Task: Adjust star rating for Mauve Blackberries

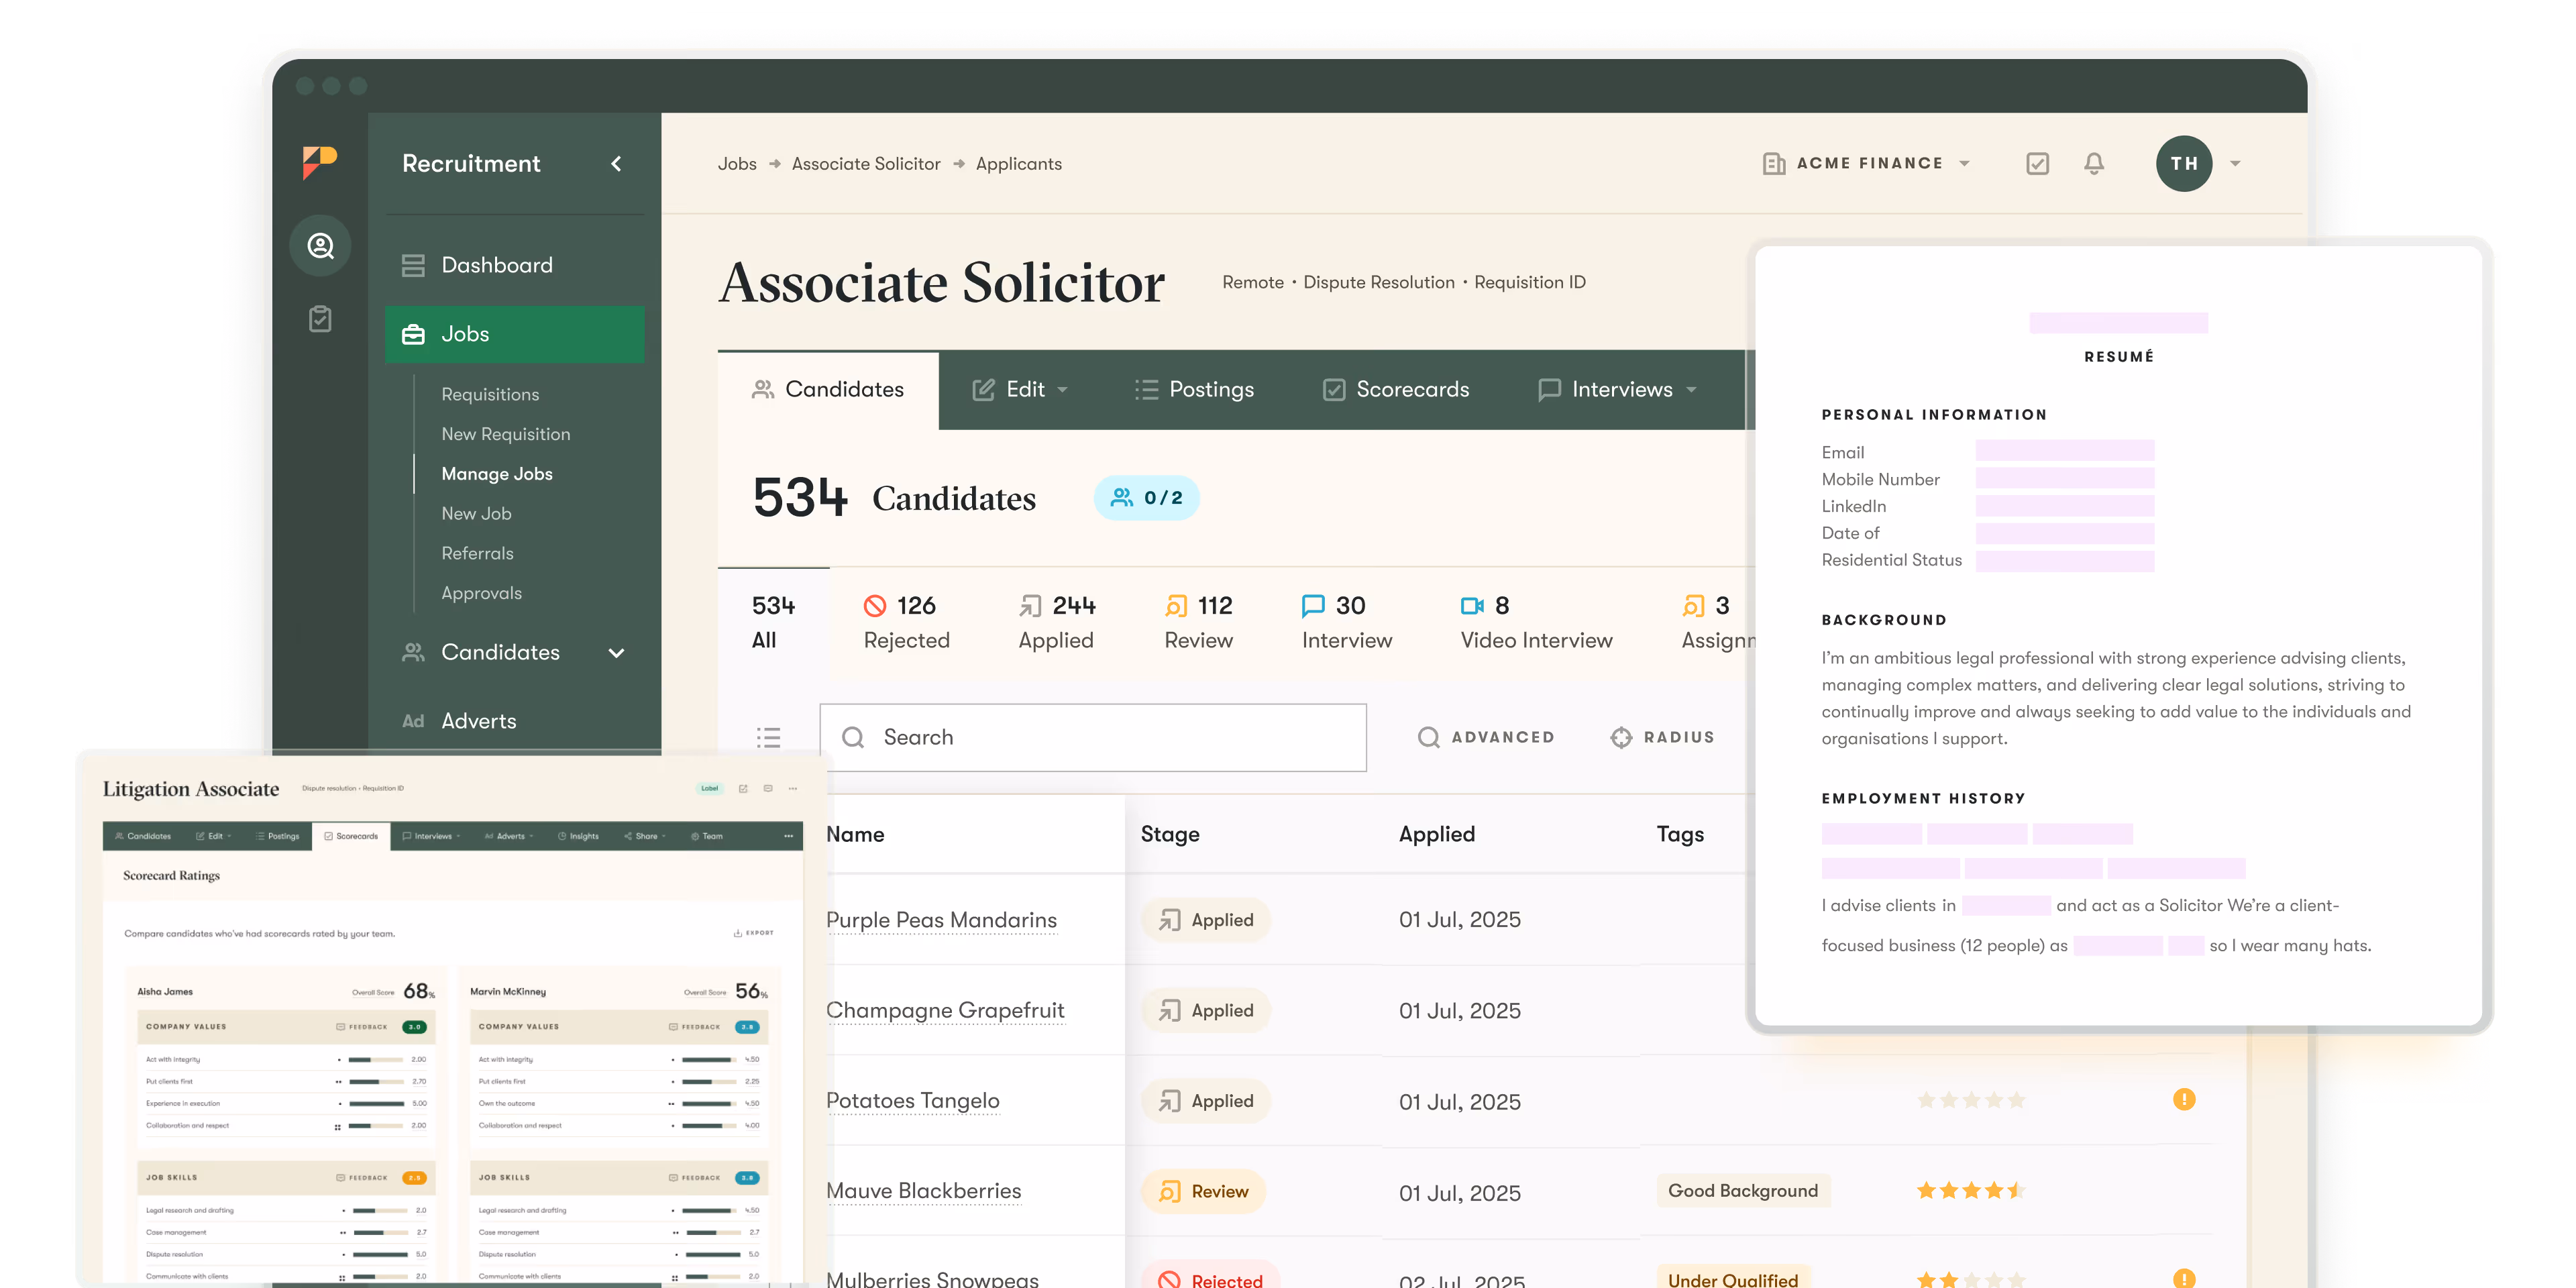Action: click(1971, 1190)
